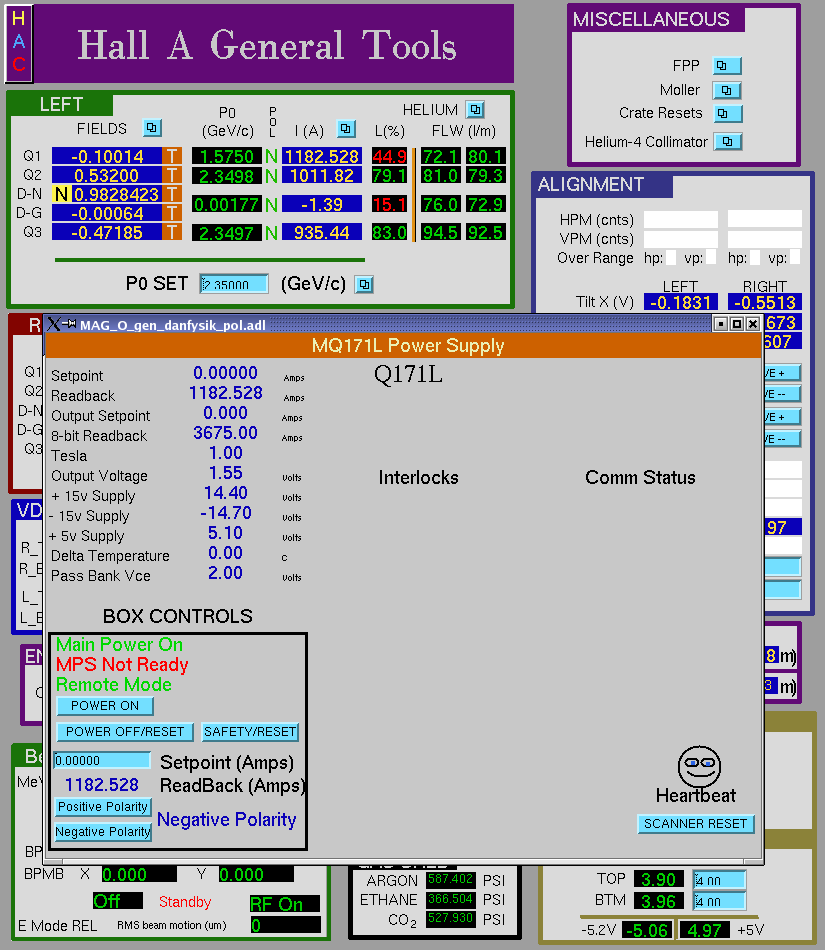The height and width of the screenshot is (950, 825).
Task: Click the ETHANE pressure value 366.504
Action: pos(451,899)
